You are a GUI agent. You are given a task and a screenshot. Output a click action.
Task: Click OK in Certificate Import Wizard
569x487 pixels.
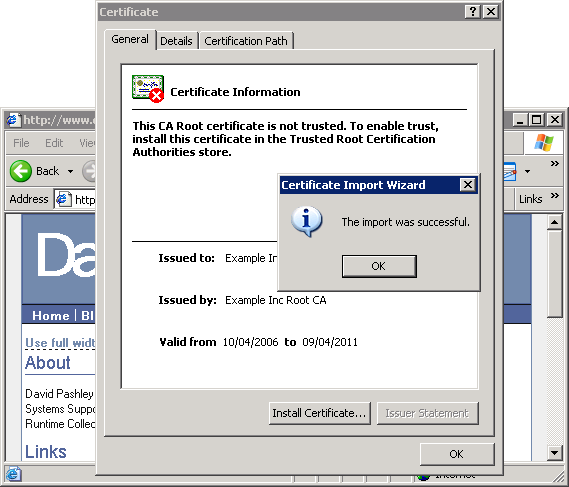click(x=379, y=266)
